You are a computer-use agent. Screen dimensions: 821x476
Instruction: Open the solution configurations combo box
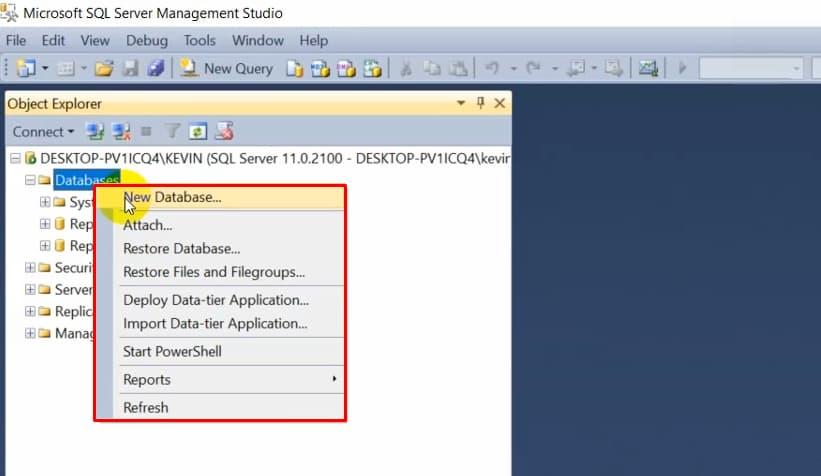[x=751, y=68]
